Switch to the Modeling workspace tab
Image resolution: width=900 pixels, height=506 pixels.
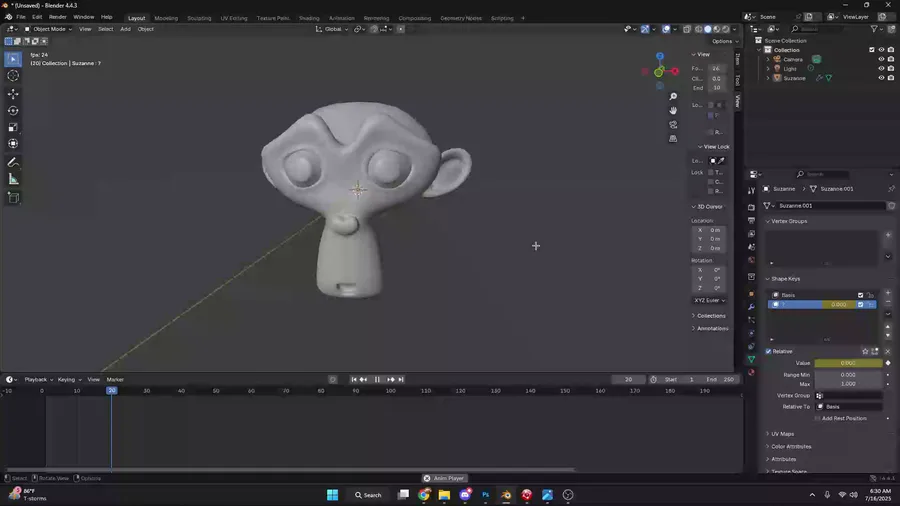click(166, 18)
